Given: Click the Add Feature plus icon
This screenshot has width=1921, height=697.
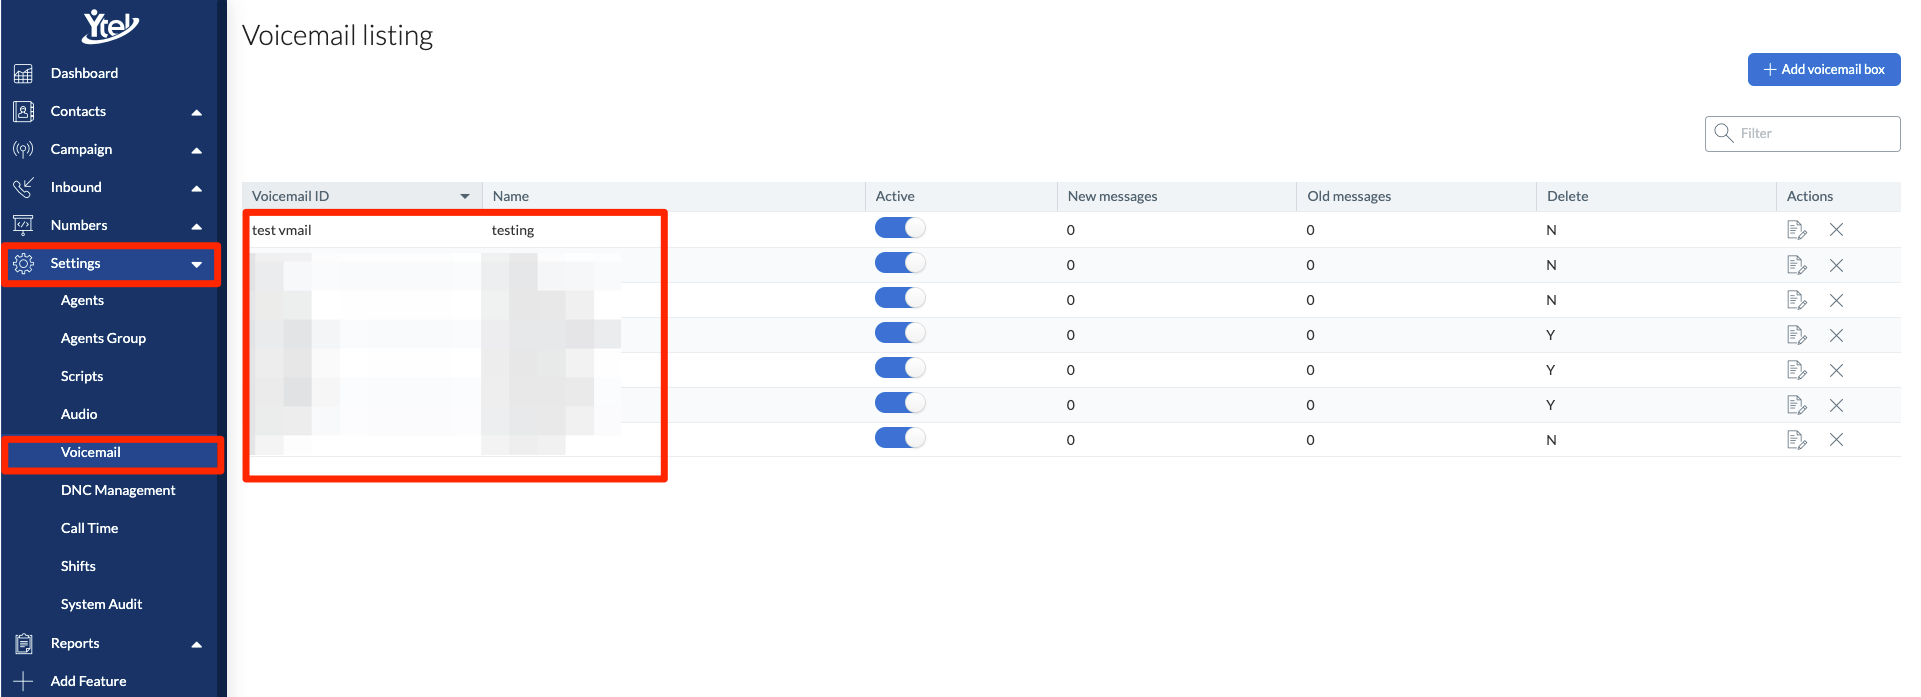Looking at the screenshot, I should [x=23, y=681].
